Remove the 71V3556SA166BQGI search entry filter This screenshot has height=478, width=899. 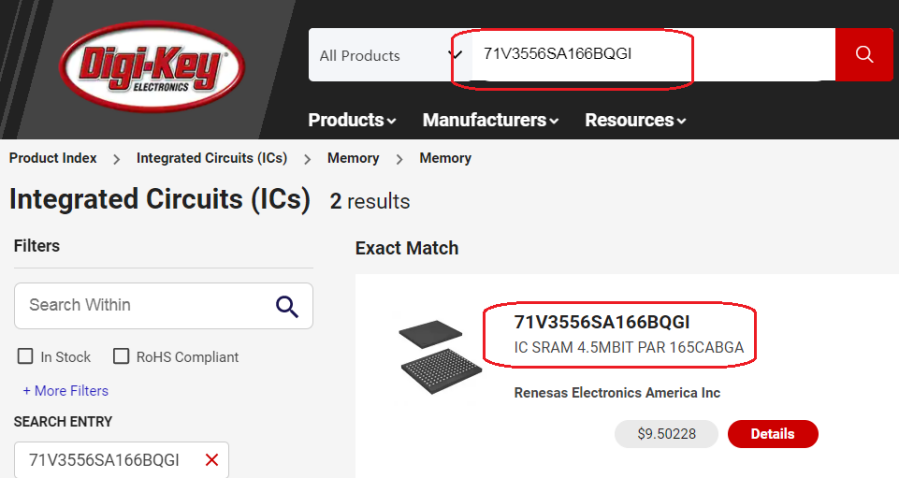pos(211,460)
